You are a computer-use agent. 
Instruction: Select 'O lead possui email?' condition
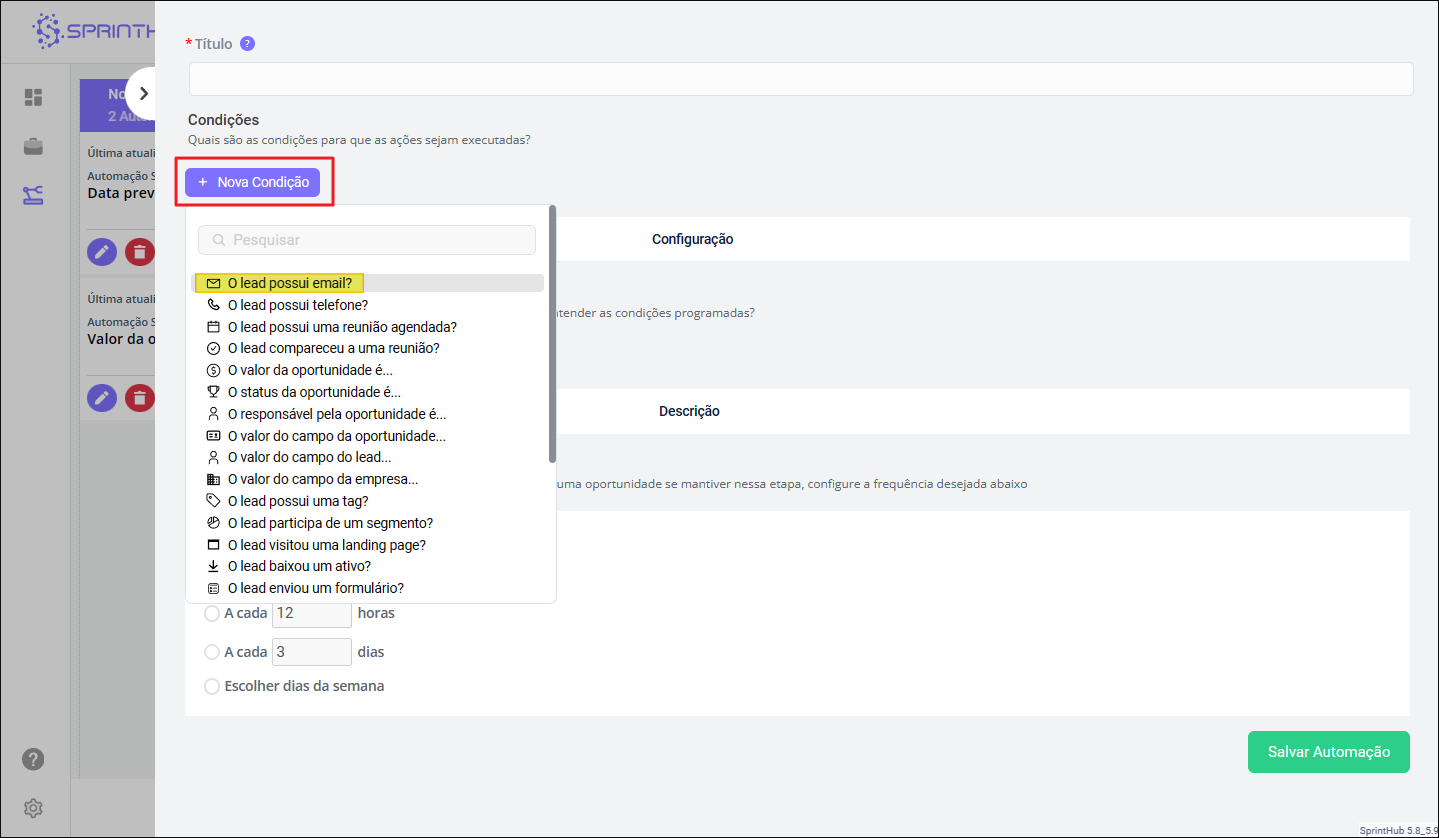289,283
